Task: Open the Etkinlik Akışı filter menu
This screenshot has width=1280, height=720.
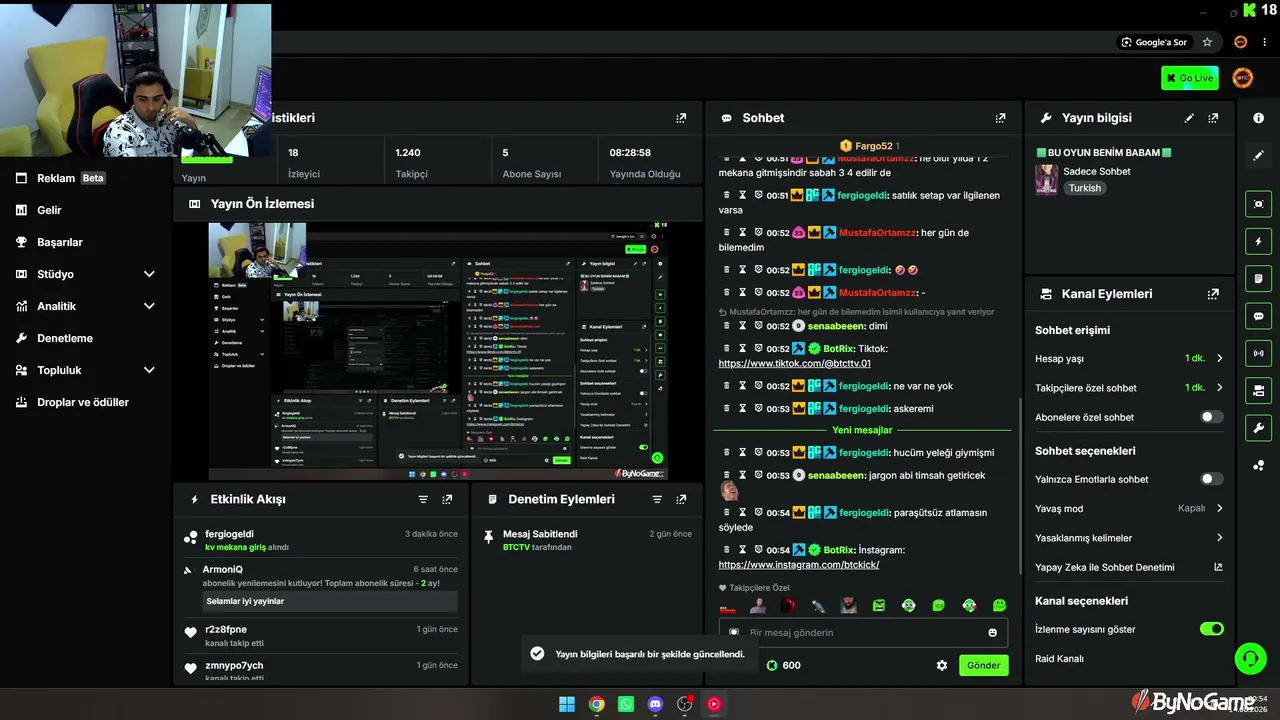Action: tap(423, 499)
